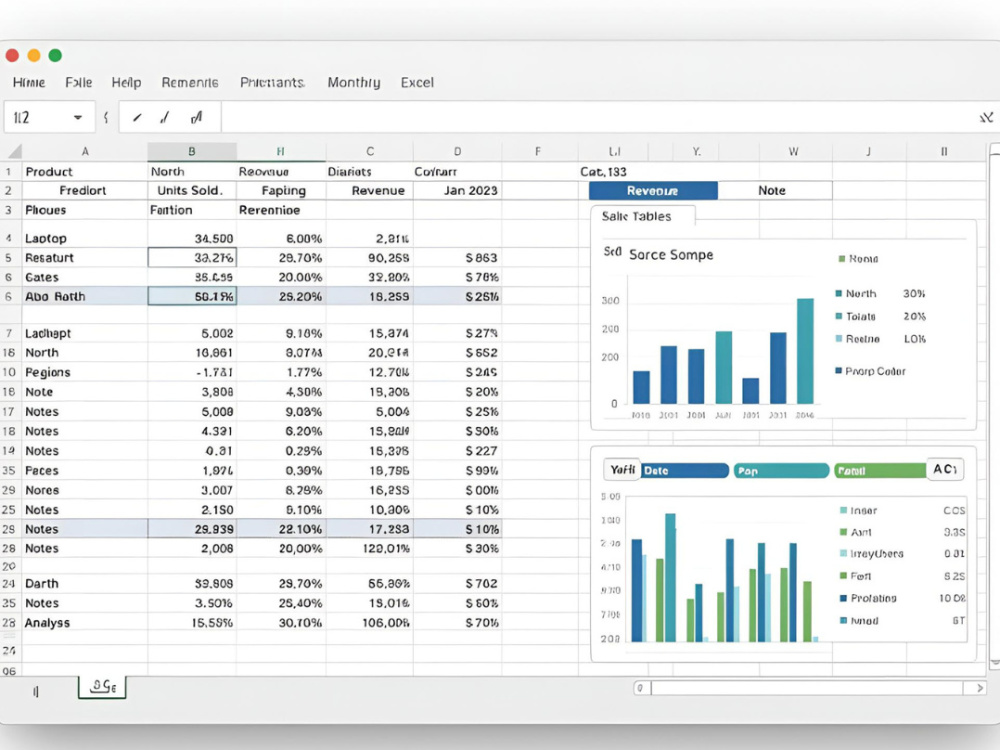Click the sheet tab at bottom
Screen dimensions: 1000x750
pyautogui.click(x=102, y=686)
